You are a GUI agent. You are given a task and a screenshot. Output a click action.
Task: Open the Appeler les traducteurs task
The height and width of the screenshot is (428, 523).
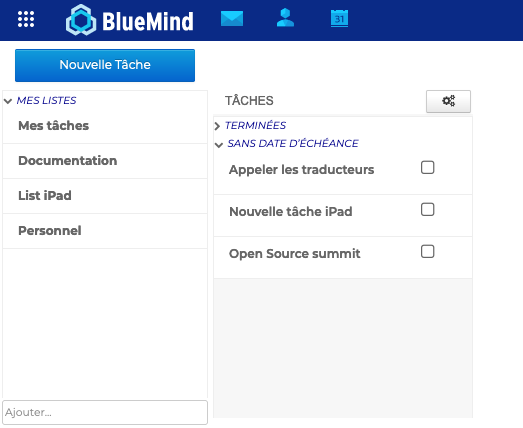click(301, 170)
